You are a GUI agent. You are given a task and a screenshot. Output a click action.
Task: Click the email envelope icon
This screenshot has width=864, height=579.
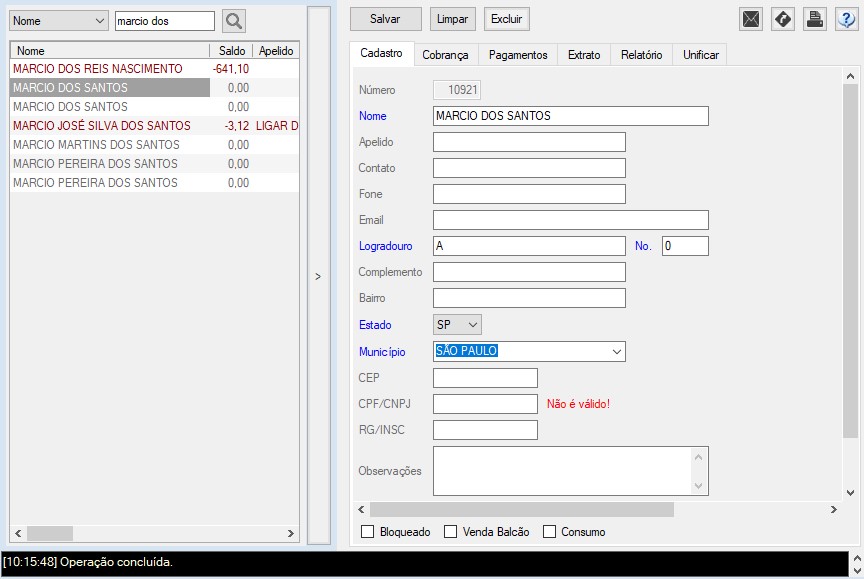(751, 19)
